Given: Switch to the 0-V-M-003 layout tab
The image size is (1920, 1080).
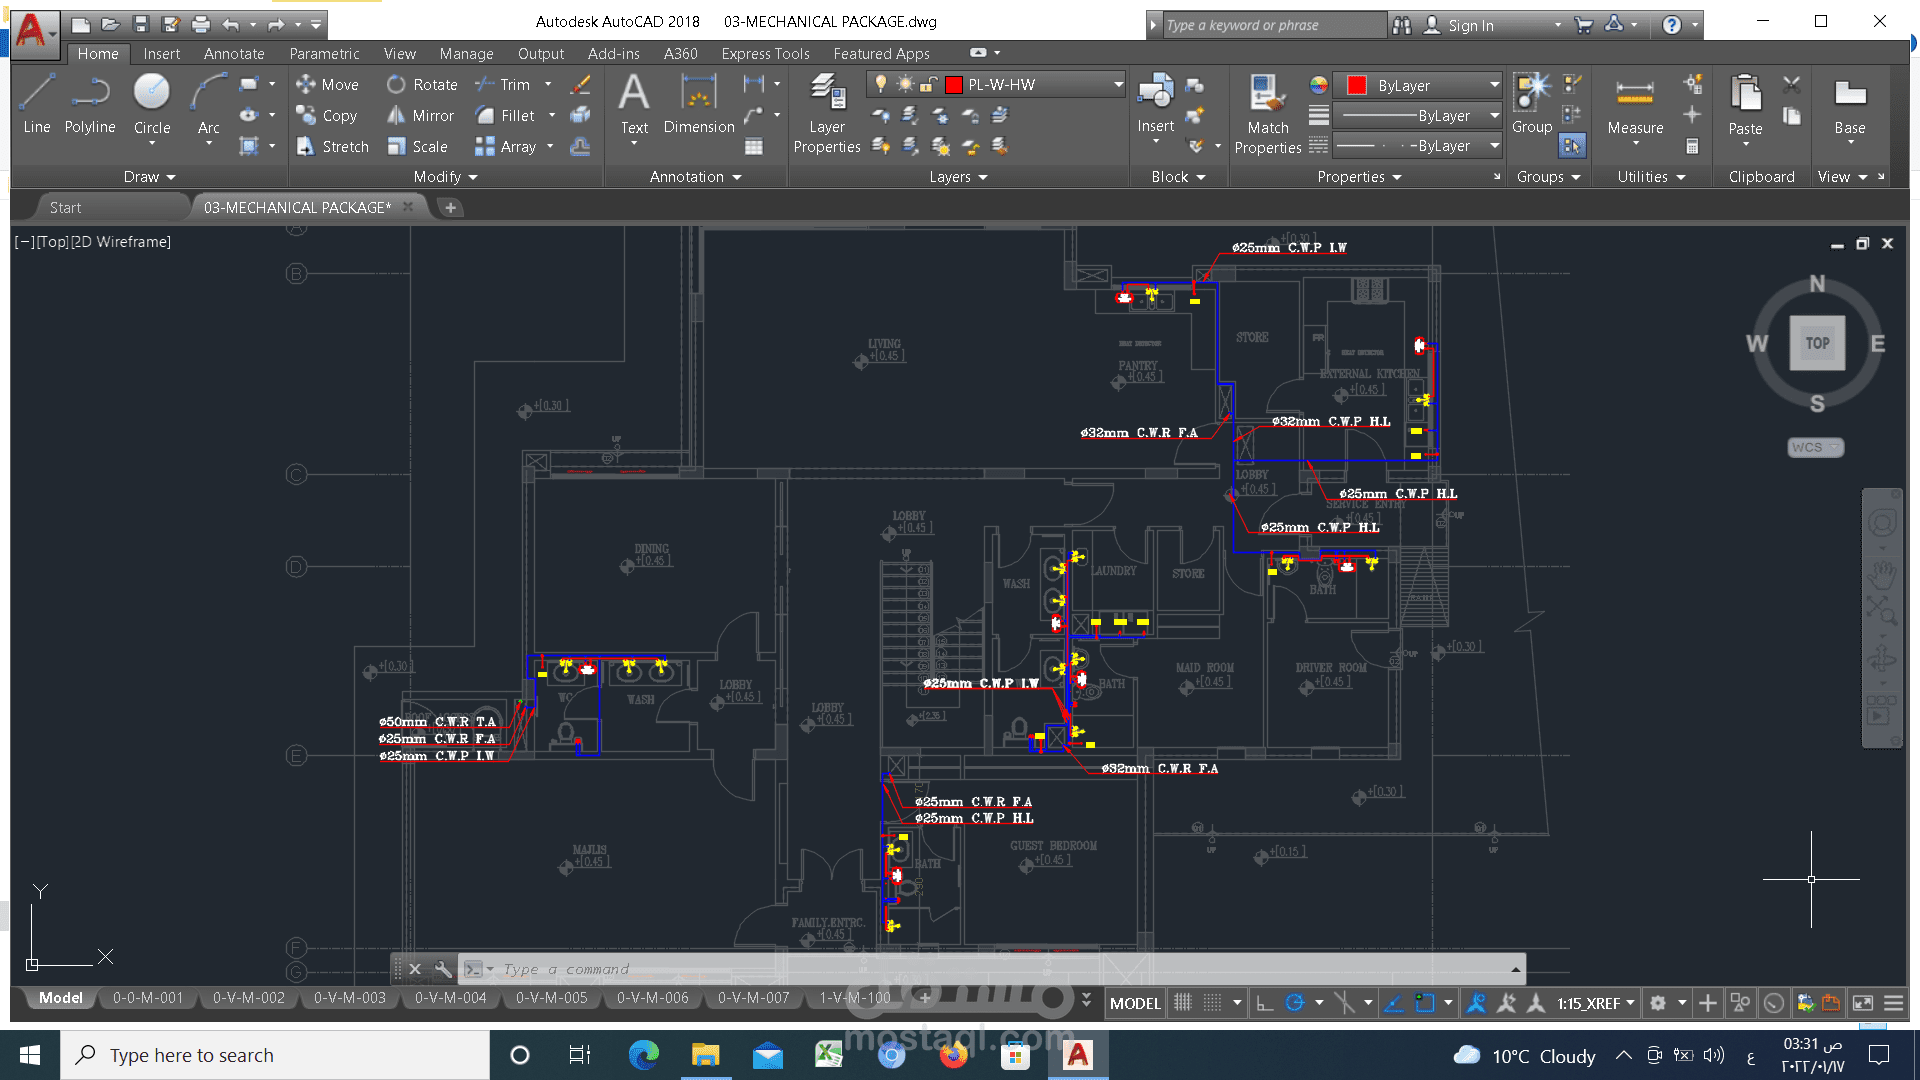Looking at the screenshot, I should [x=349, y=998].
